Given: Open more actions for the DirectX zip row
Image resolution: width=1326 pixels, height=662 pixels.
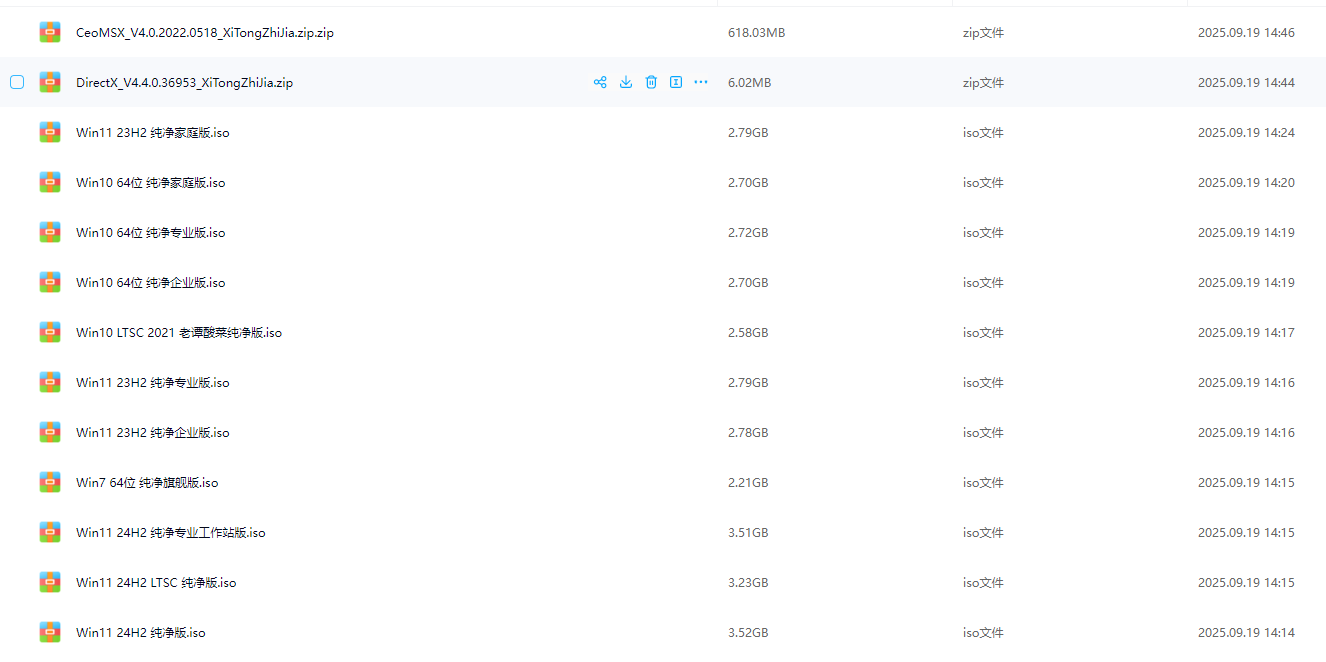Looking at the screenshot, I should [701, 82].
